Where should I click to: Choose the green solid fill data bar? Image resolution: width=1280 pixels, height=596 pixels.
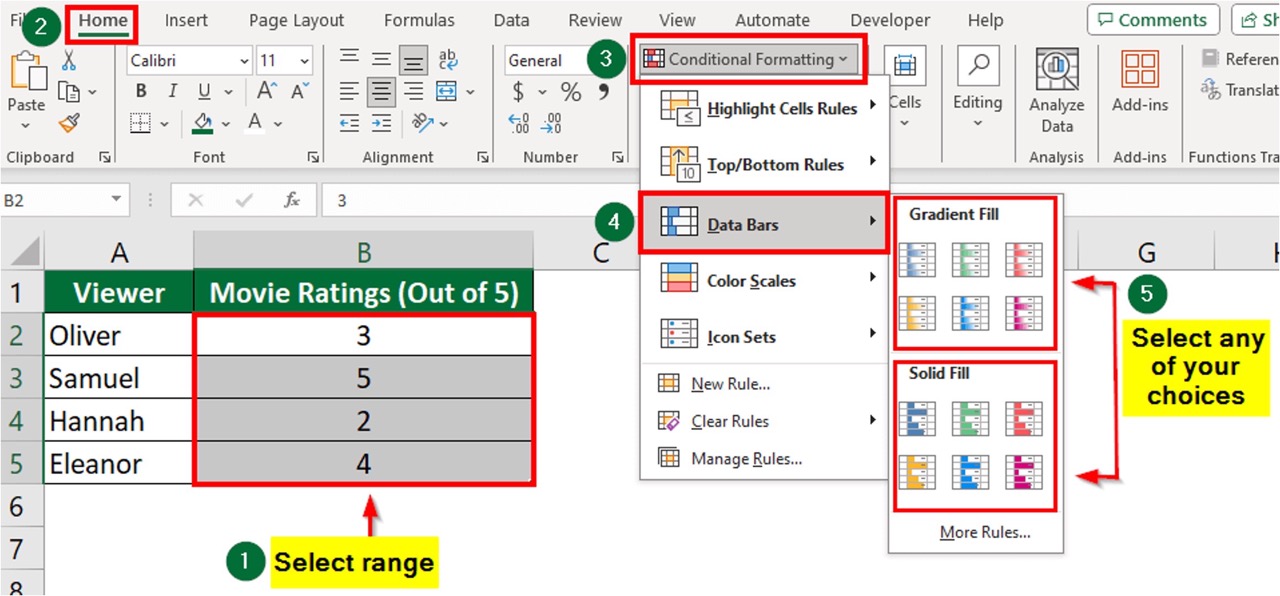pos(970,418)
